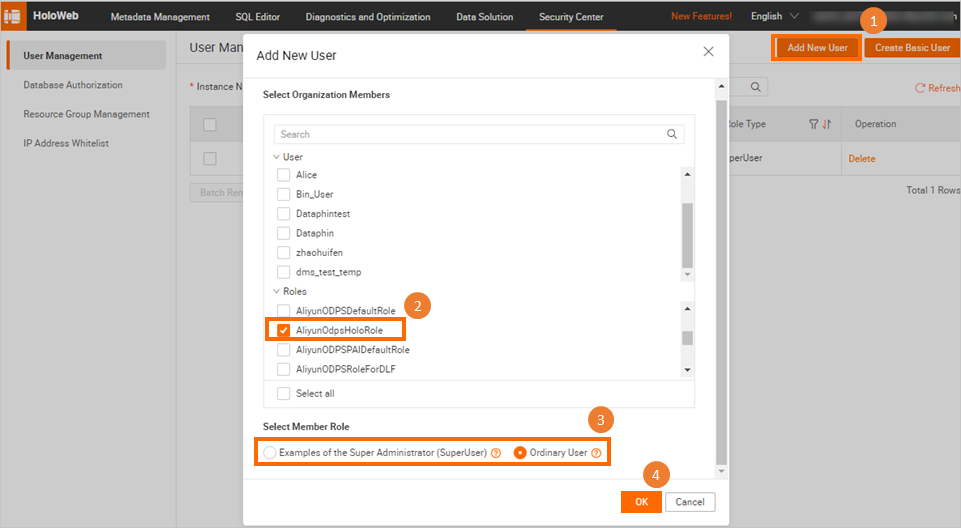This screenshot has height=528, width=961.
Task: Toggle the first table row checkbox
Action: [210, 159]
